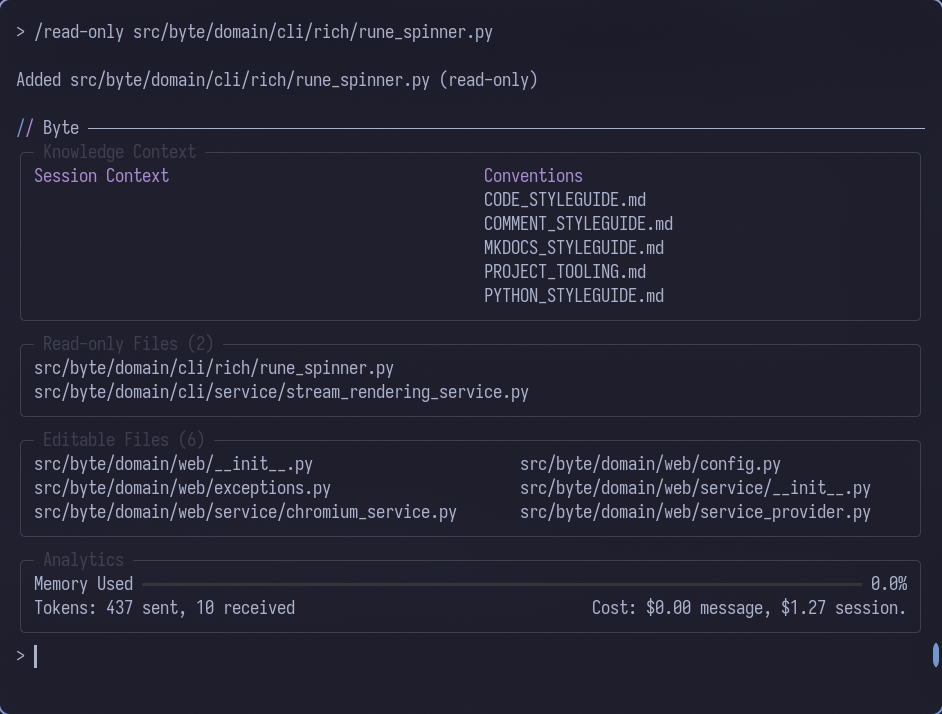This screenshot has width=942, height=714.
Task: Open the editable config.py file
Action: [650, 464]
